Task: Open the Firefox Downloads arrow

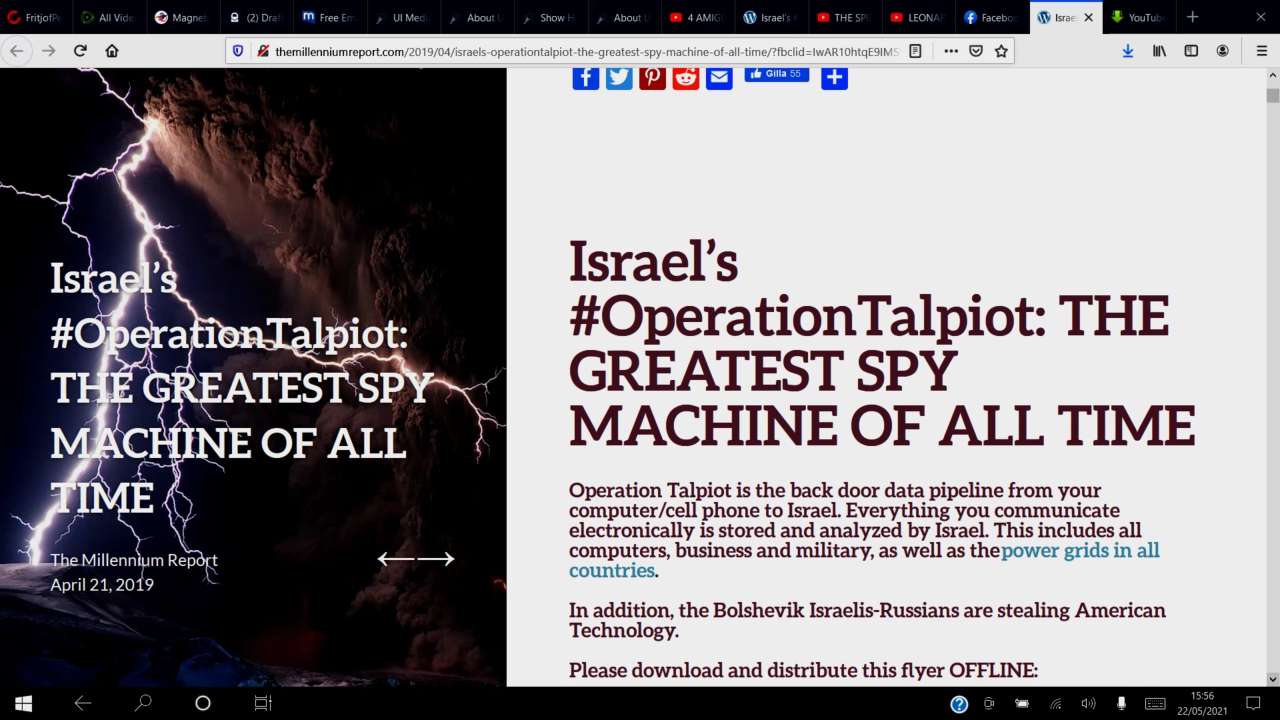Action: click(1128, 51)
